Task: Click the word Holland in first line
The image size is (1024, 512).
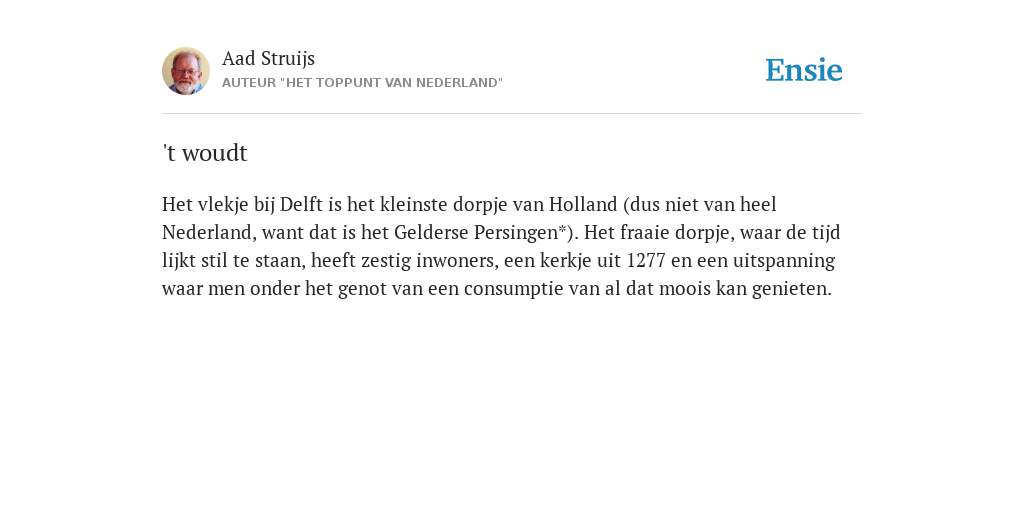Action: coord(583,204)
